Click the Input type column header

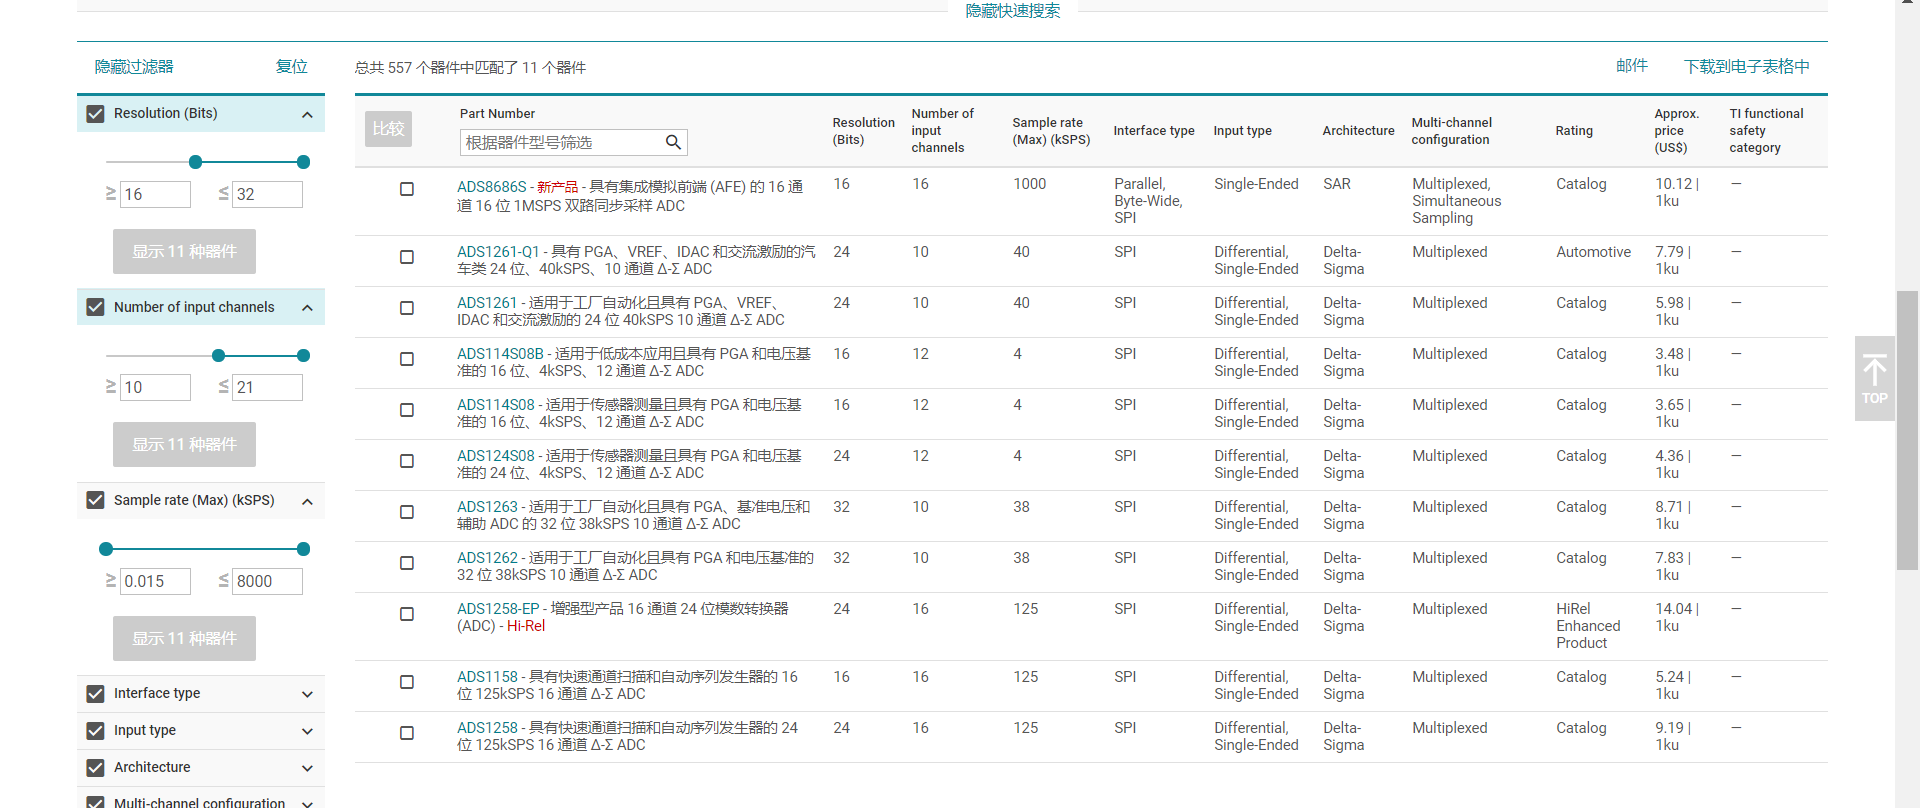click(x=1243, y=131)
